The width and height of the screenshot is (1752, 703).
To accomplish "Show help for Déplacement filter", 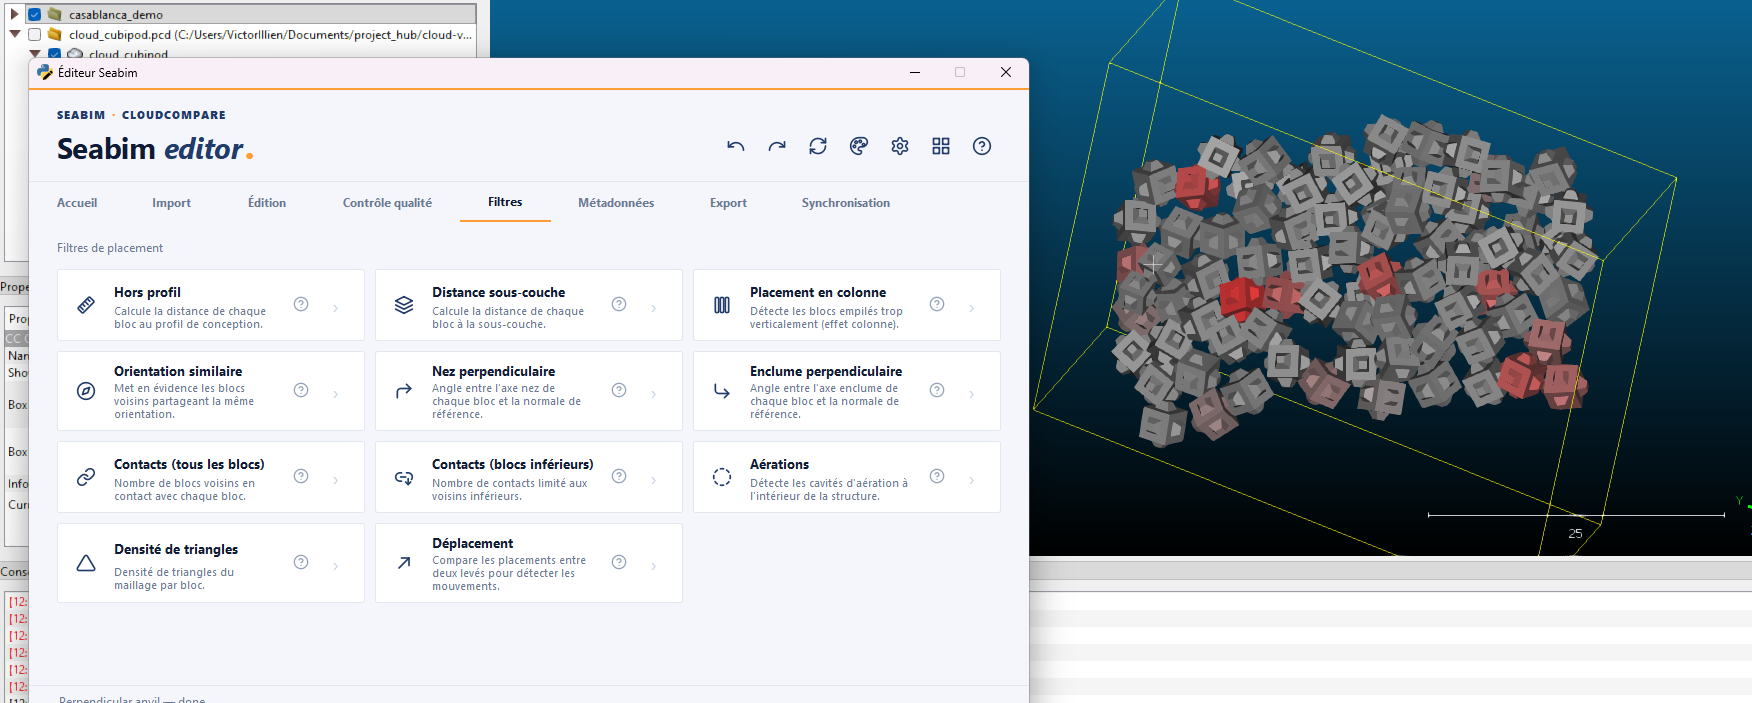I will point(619,562).
